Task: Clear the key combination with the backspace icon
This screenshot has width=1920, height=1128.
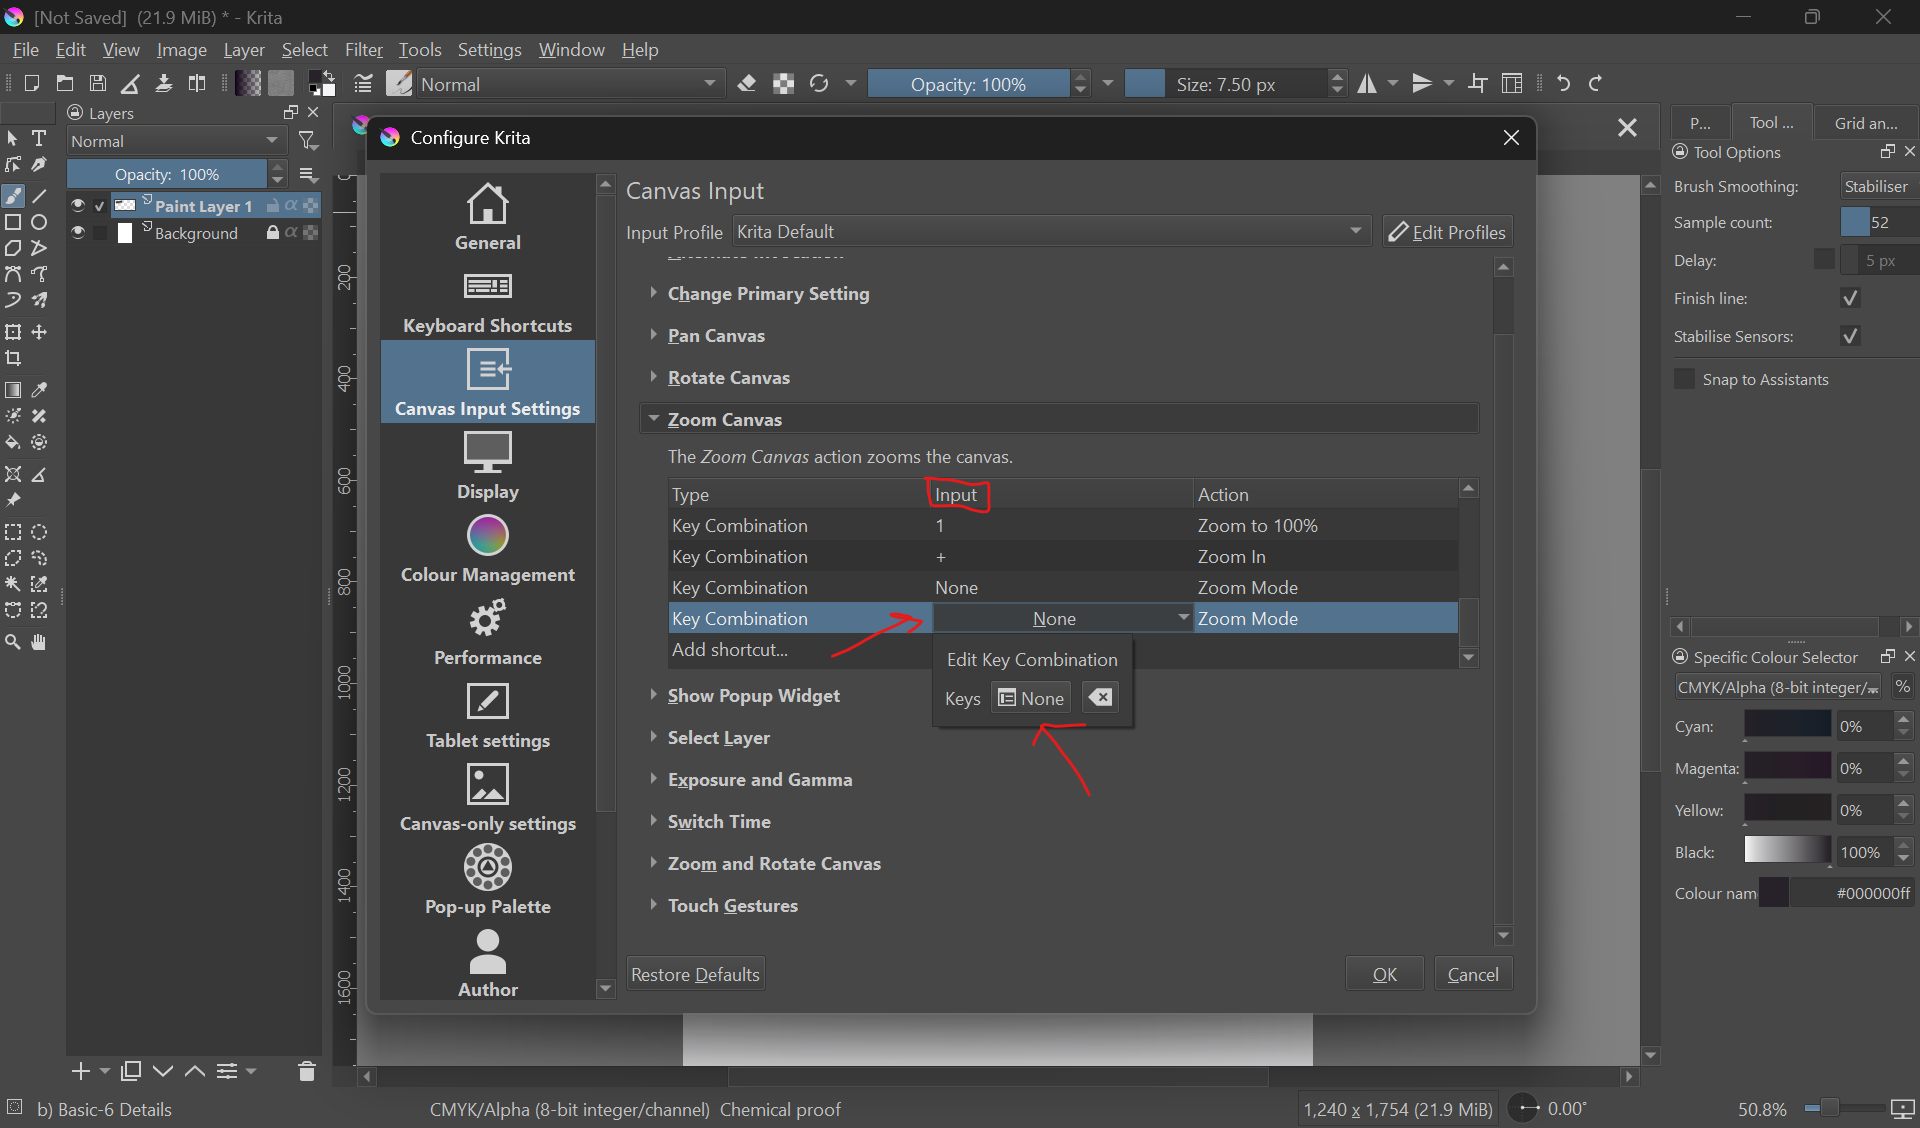Action: tap(1100, 698)
